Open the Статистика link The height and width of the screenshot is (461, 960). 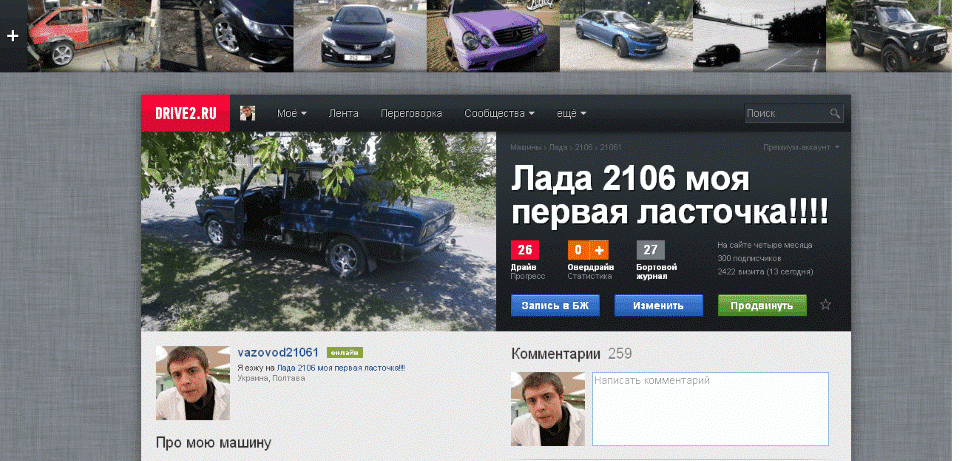(589, 276)
